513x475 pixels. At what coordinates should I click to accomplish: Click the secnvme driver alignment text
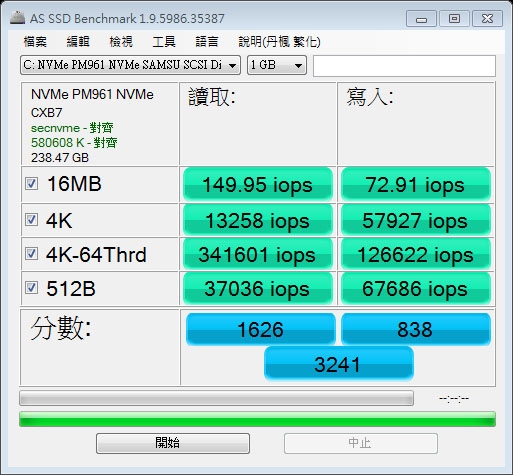click(x=72, y=128)
